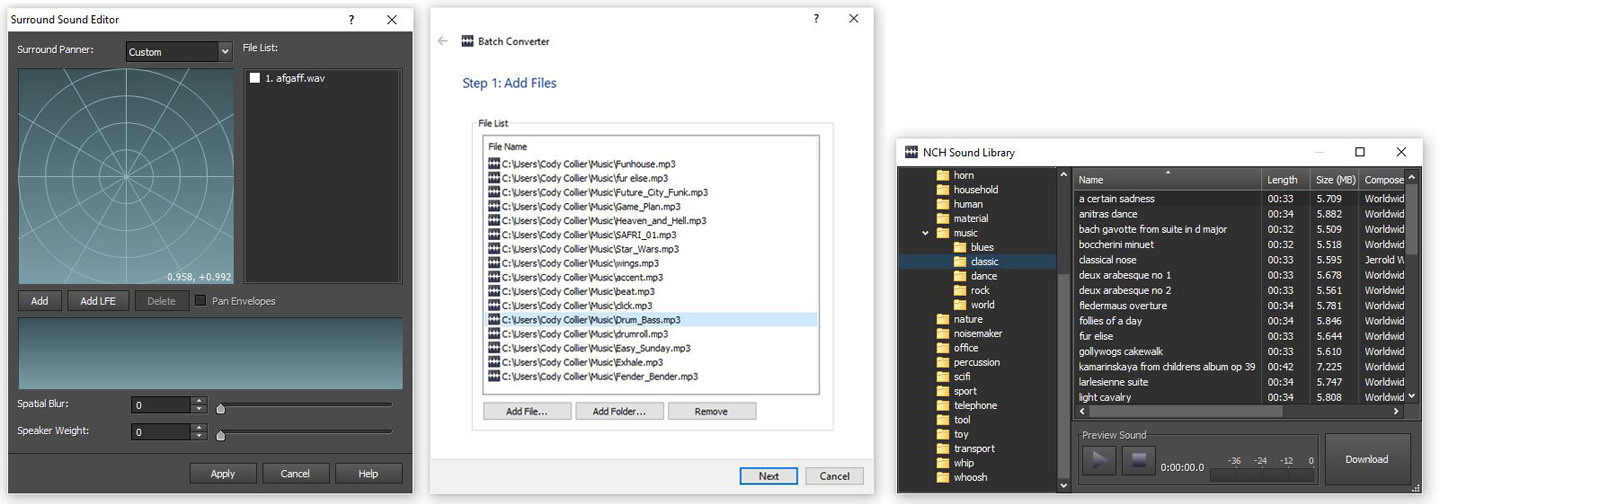Viewport: 1600px width, 504px height.
Task: Click the Add File... button
Action: pos(527,411)
